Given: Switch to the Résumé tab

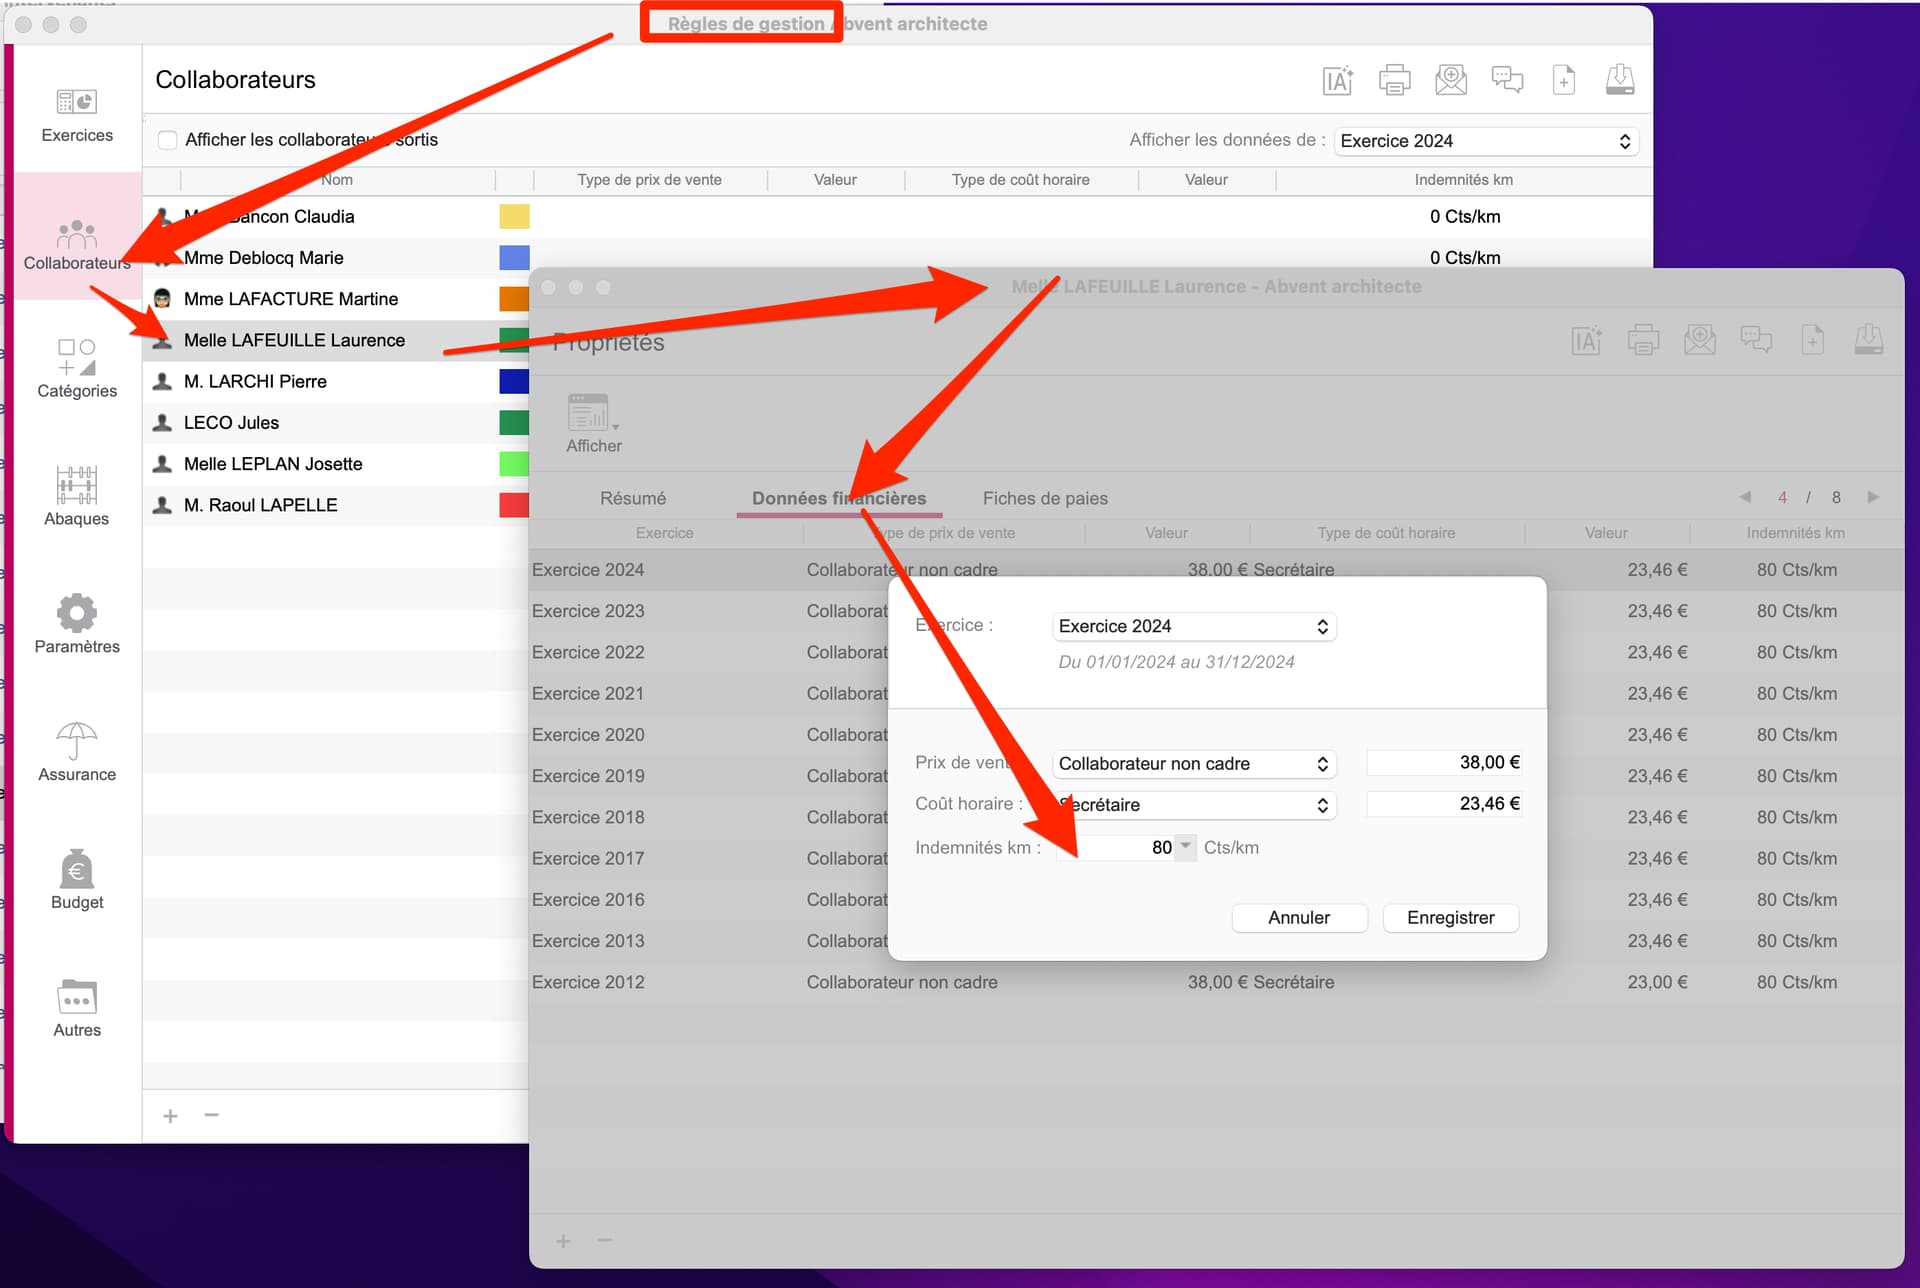Looking at the screenshot, I should (632, 498).
